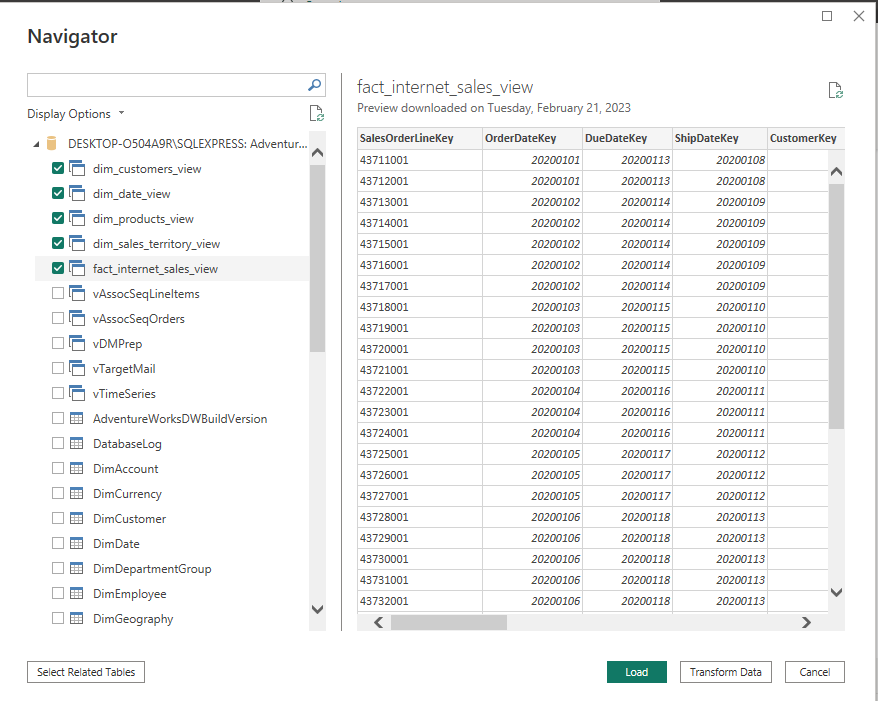
Task: Uncheck the dim_date_view checkbox
Action: [58, 193]
